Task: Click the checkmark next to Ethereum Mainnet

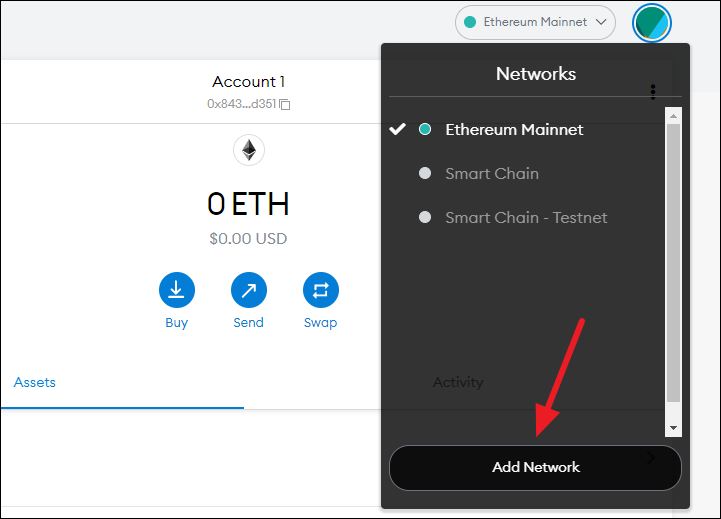Action: click(397, 129)
